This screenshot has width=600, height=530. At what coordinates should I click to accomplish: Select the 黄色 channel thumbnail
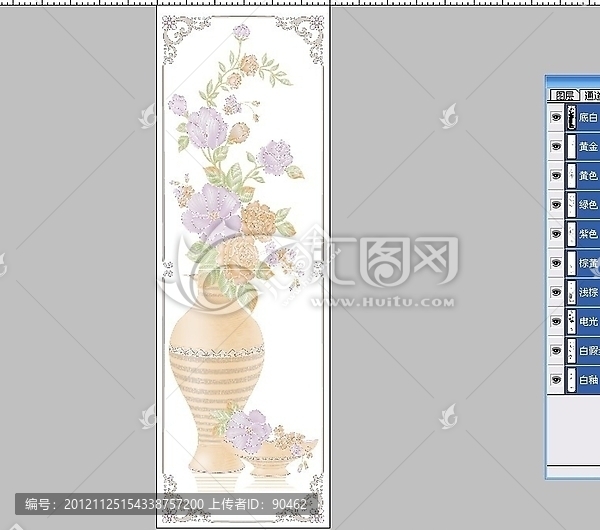(x=571, y=175)
